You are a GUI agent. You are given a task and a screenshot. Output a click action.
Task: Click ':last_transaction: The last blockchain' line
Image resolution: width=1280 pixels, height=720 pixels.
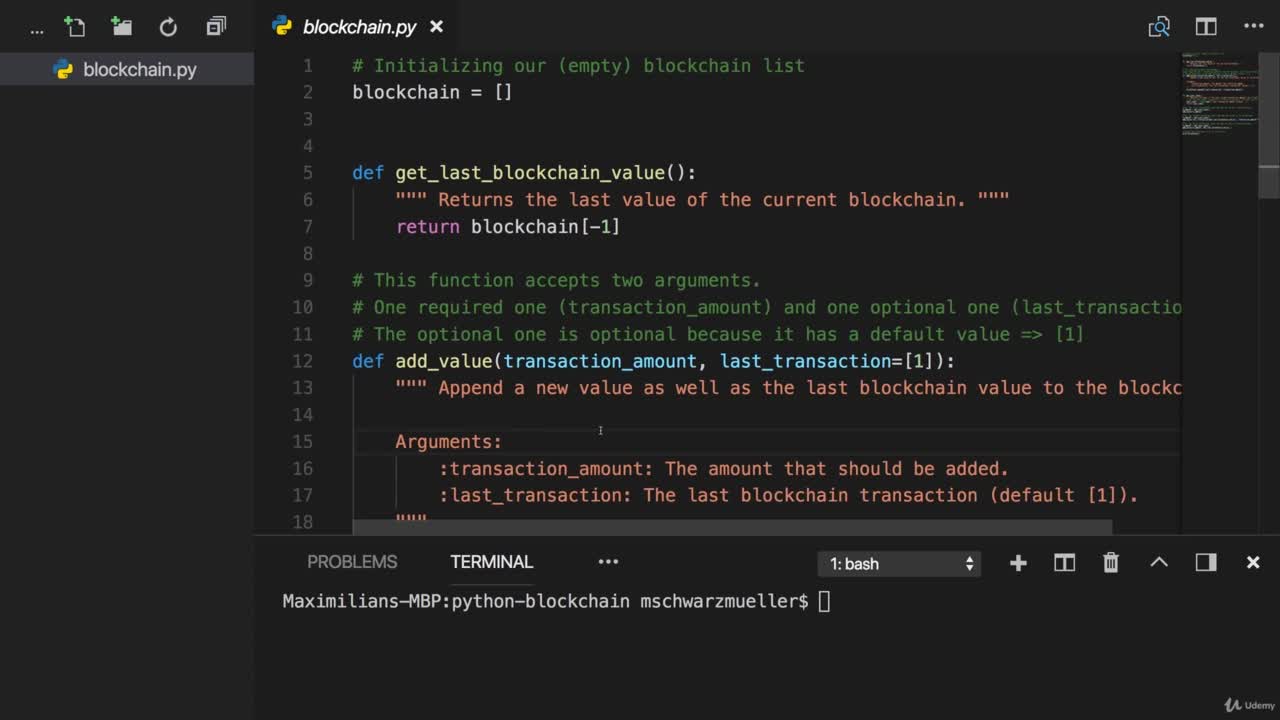788,496
